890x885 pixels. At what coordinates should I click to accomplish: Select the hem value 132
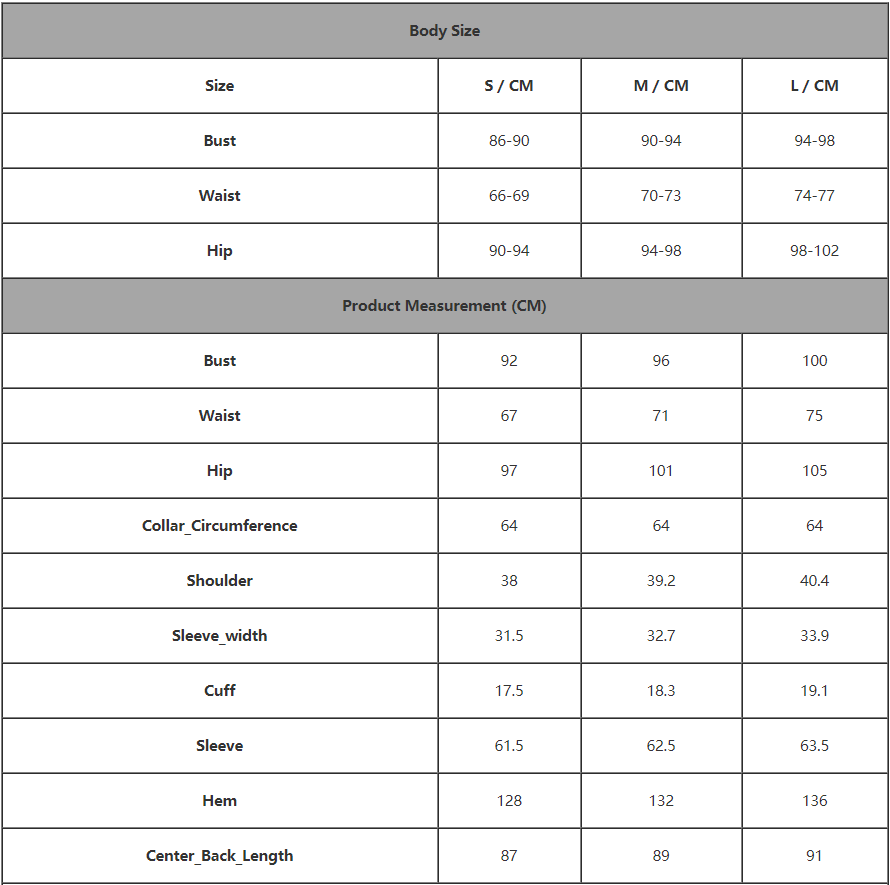point(661,801)
